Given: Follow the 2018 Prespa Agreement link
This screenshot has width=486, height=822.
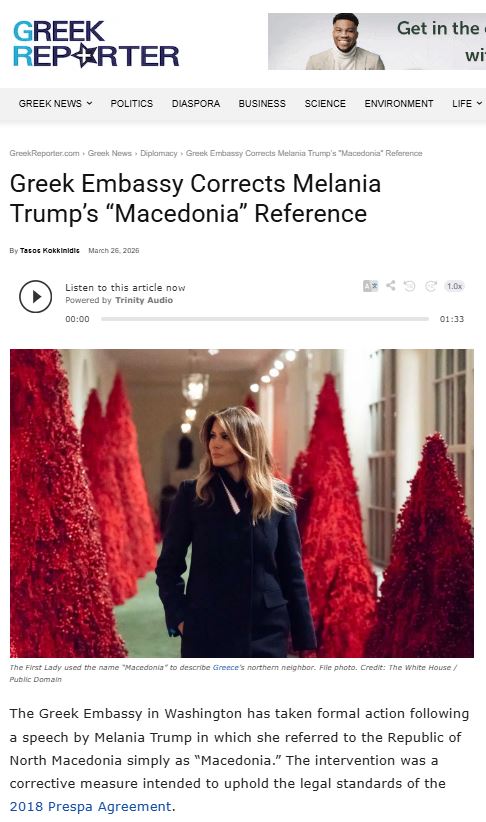Looking at the screenshot, I should (x=90, y=806).
